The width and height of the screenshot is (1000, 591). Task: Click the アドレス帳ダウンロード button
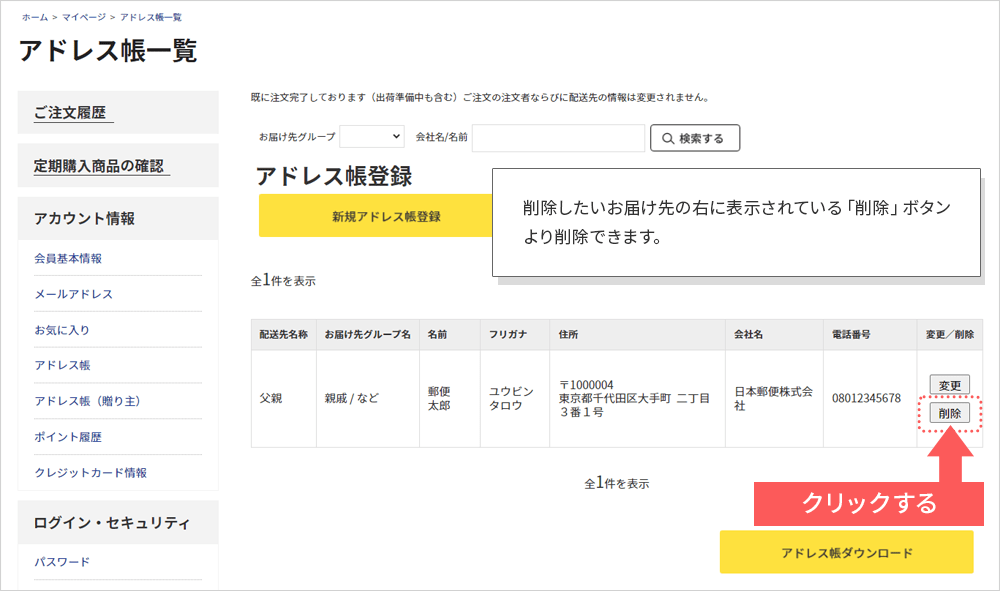pos(846,552)
